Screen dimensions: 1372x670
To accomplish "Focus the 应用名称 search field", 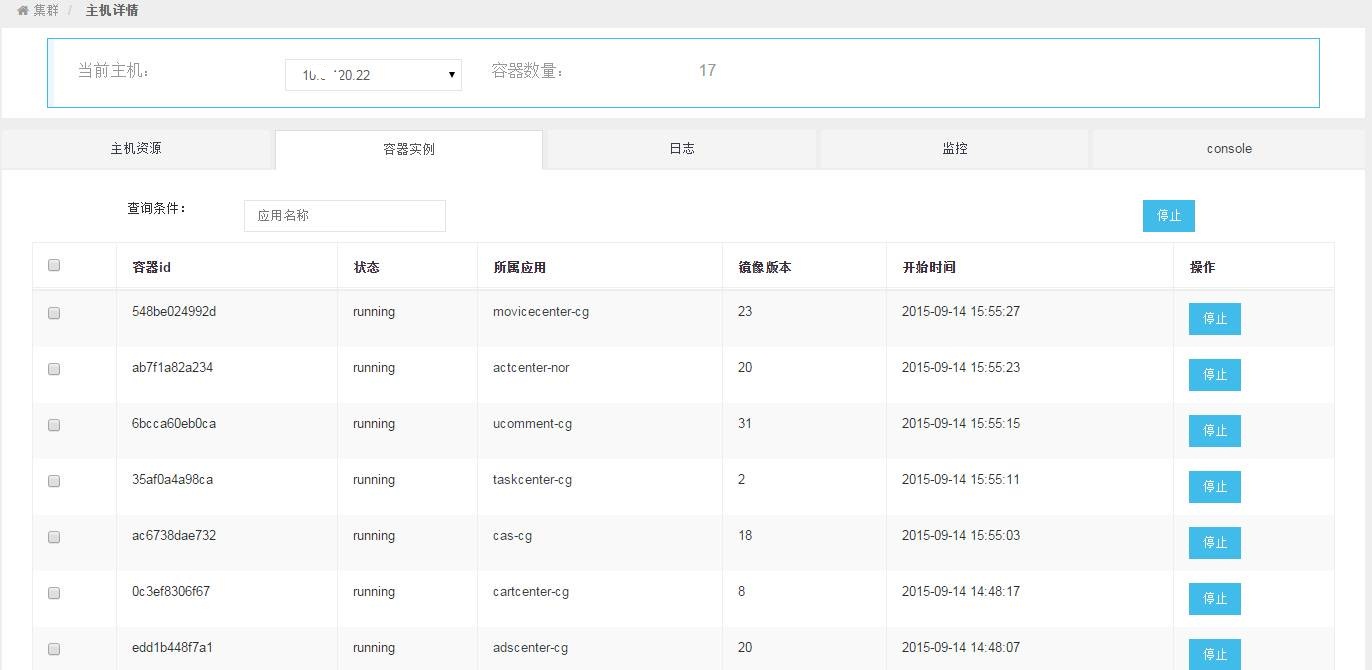I will [345, 215].
